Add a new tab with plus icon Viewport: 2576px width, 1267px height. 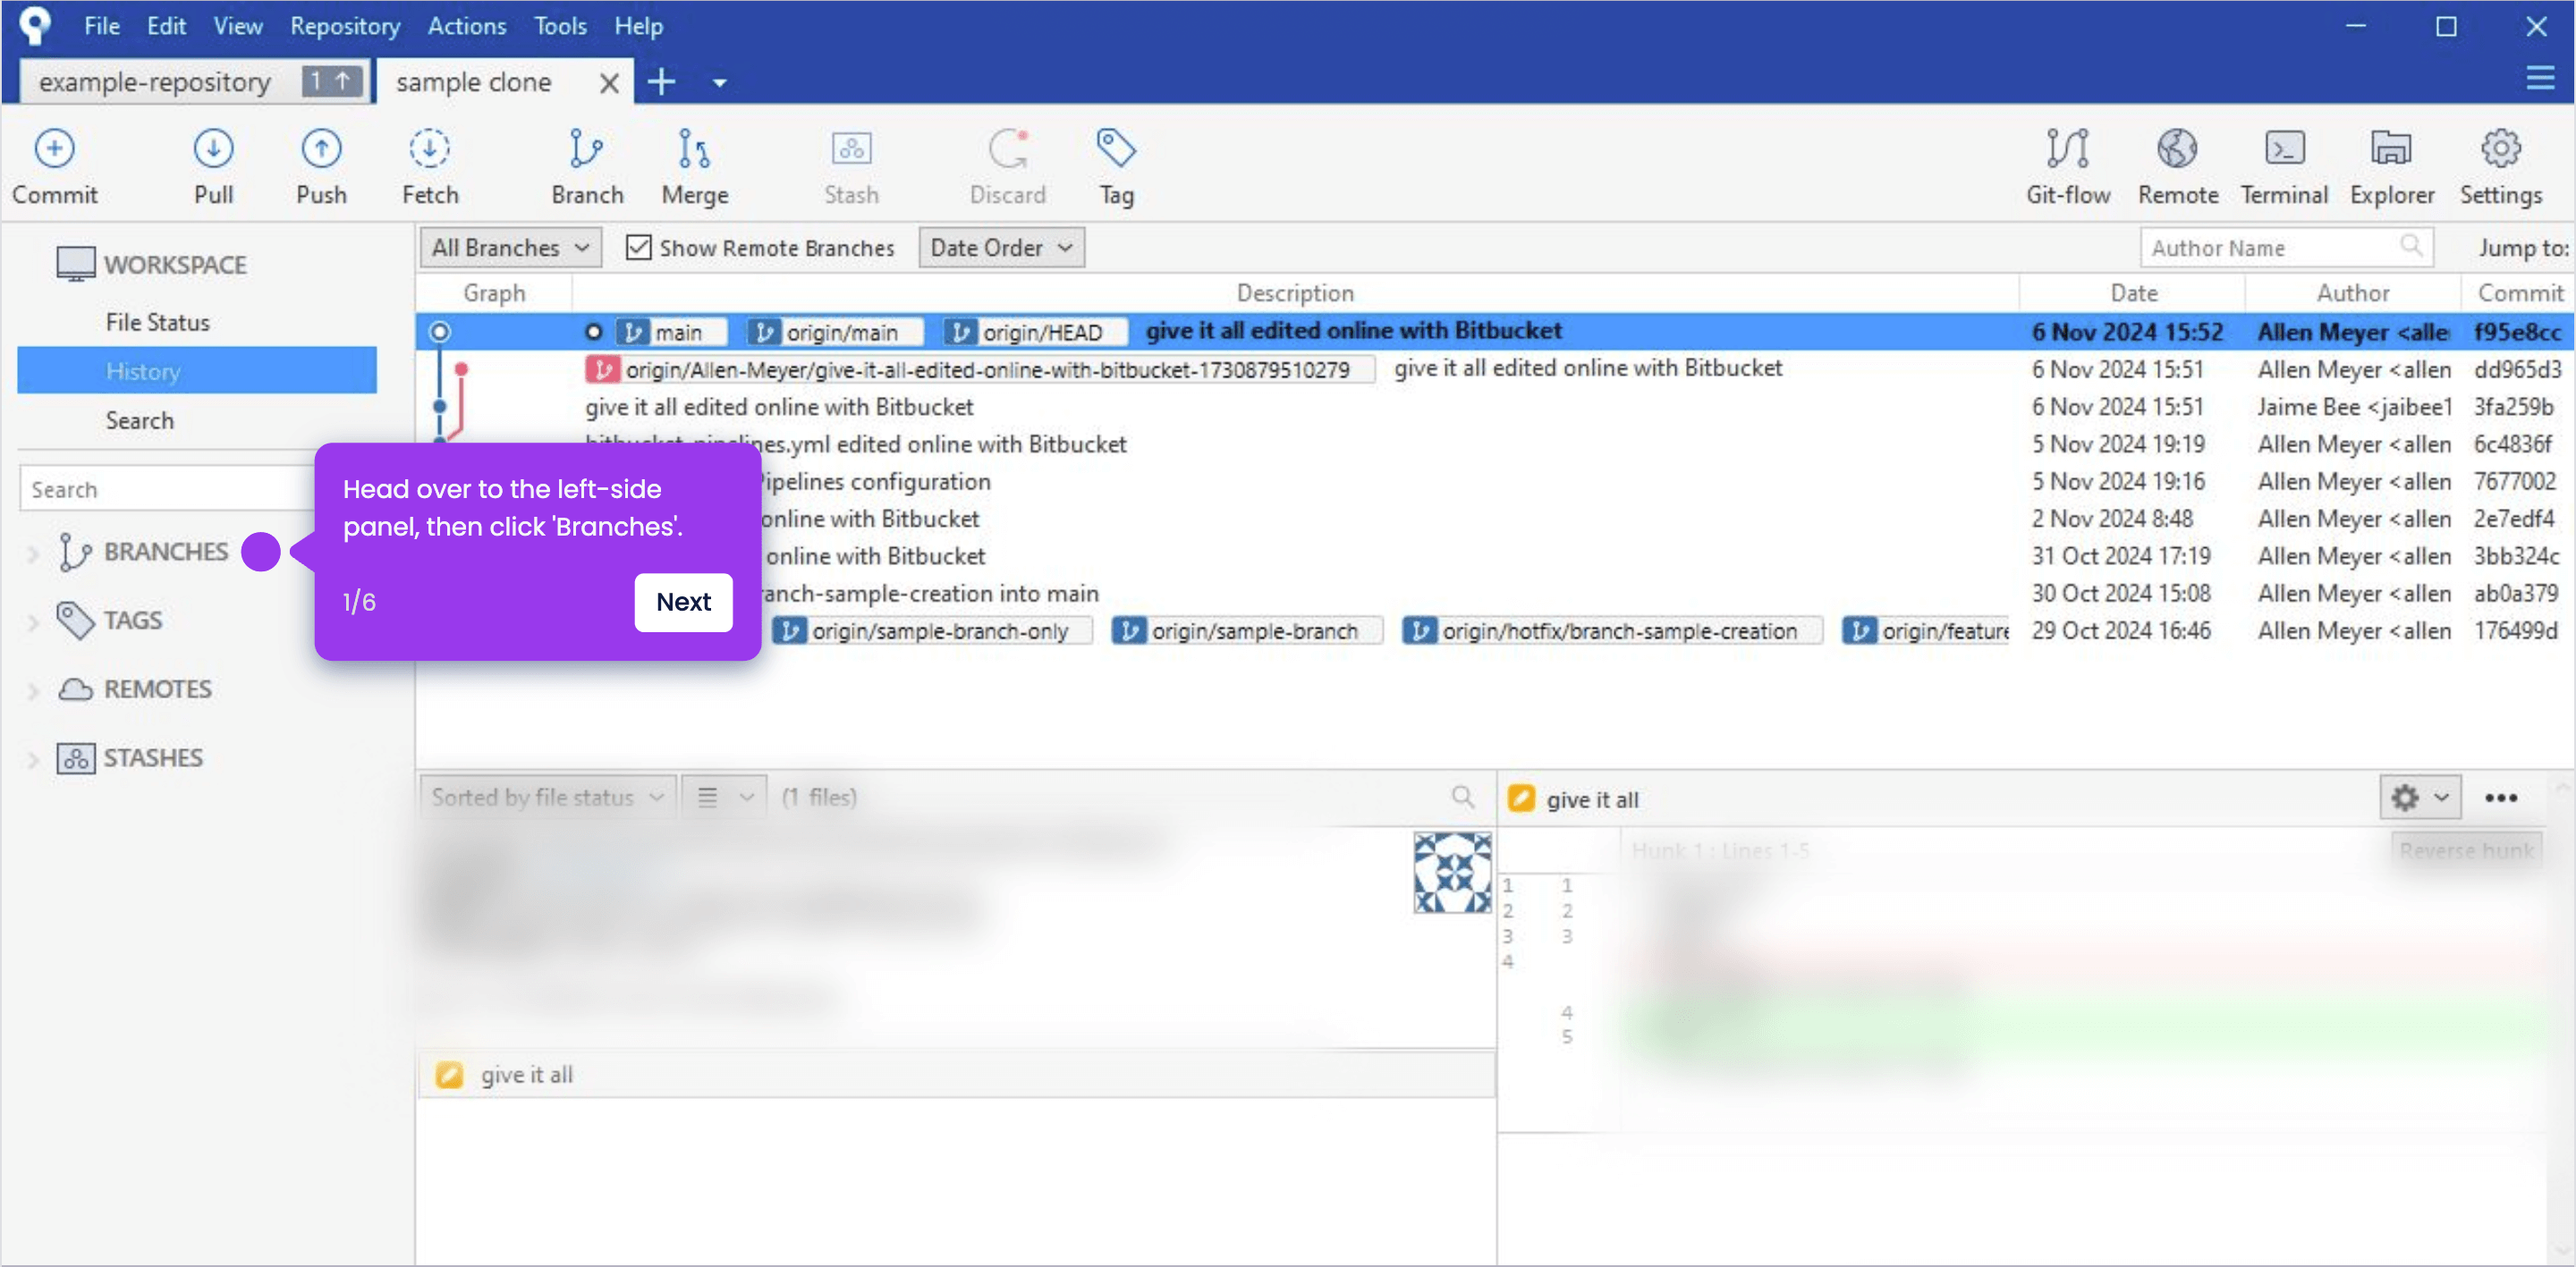point(661,81)
